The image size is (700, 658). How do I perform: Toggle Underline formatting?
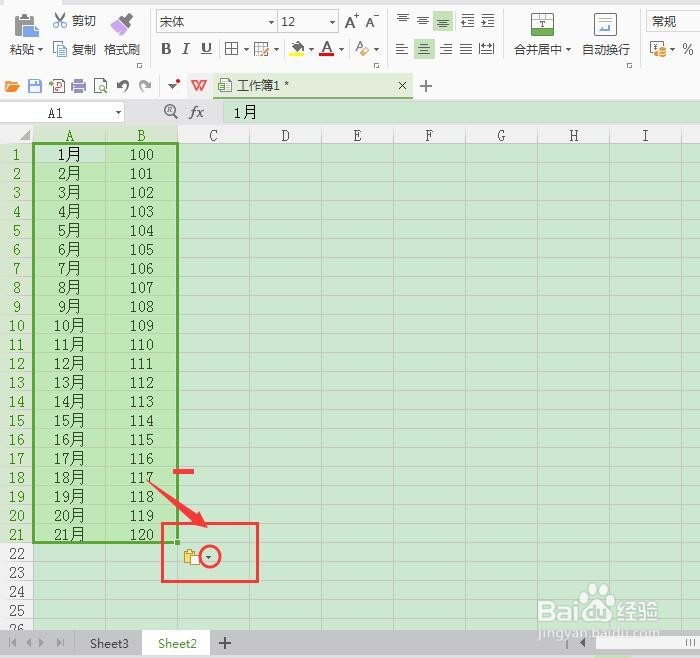206,49
